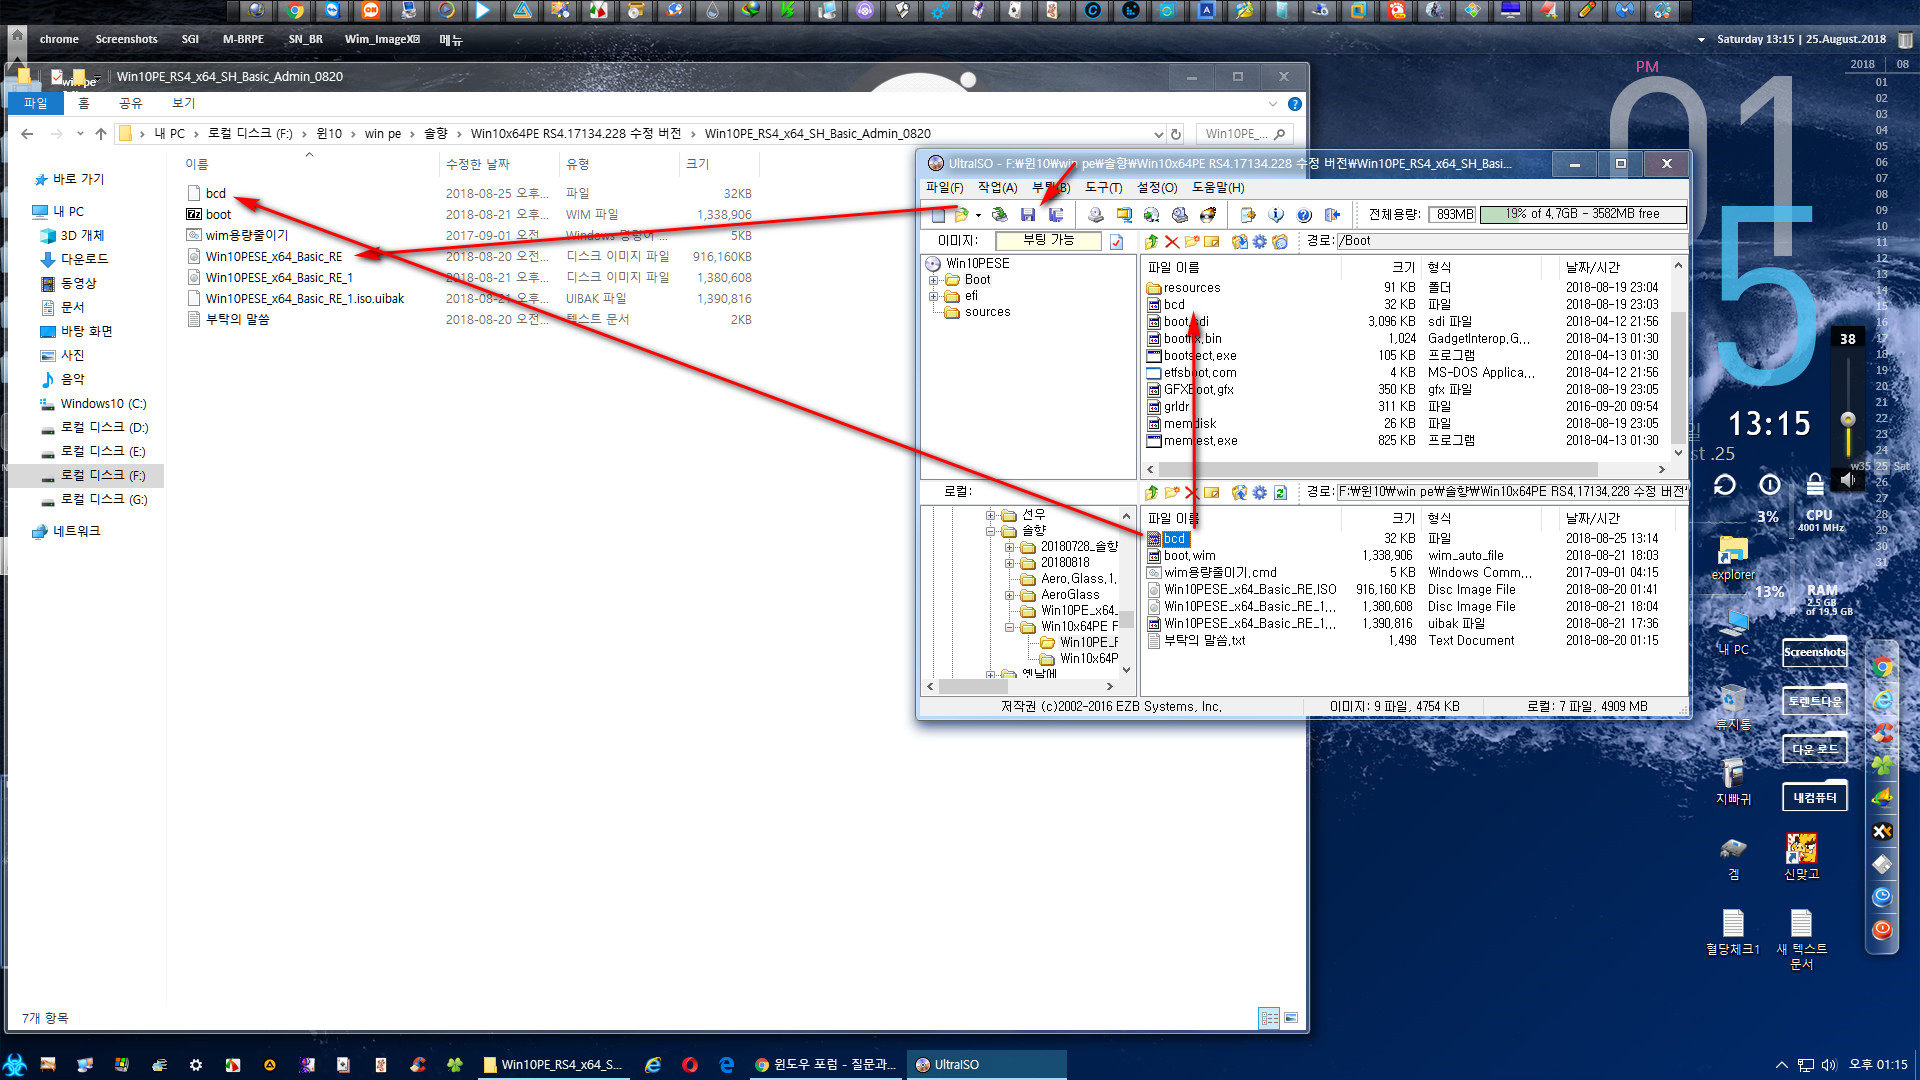Click the blue Info icon in UltraISO toolbar
Screen dimensions: 1920x1080
pos(1276,215)
